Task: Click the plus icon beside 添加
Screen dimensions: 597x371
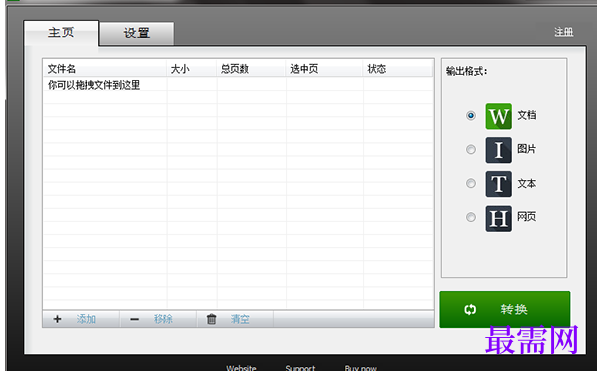Action: (57, 319)
